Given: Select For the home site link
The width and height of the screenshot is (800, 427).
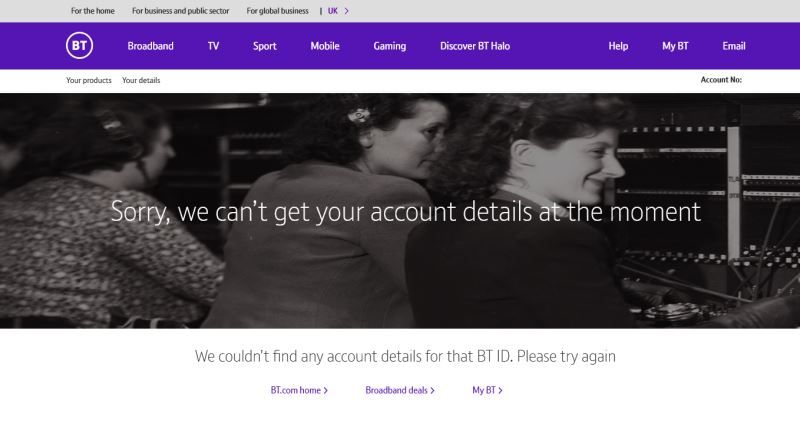Looking at the screenshot, I should [93, 11].
